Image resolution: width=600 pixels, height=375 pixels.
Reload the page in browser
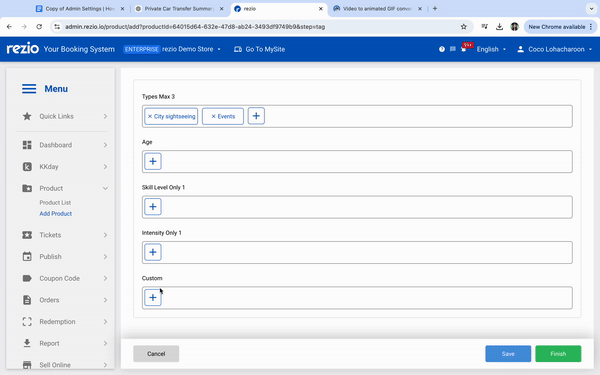coord(39,27)
